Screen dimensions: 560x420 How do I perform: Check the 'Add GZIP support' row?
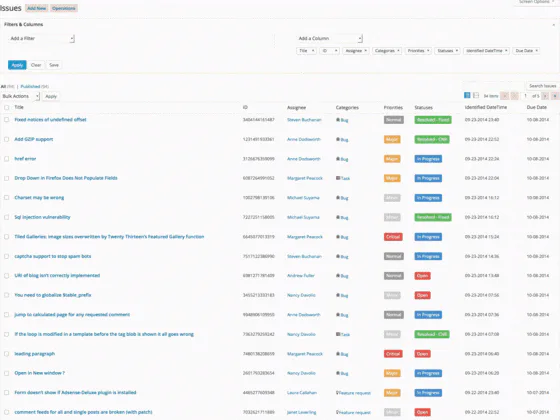click(6, 139)
